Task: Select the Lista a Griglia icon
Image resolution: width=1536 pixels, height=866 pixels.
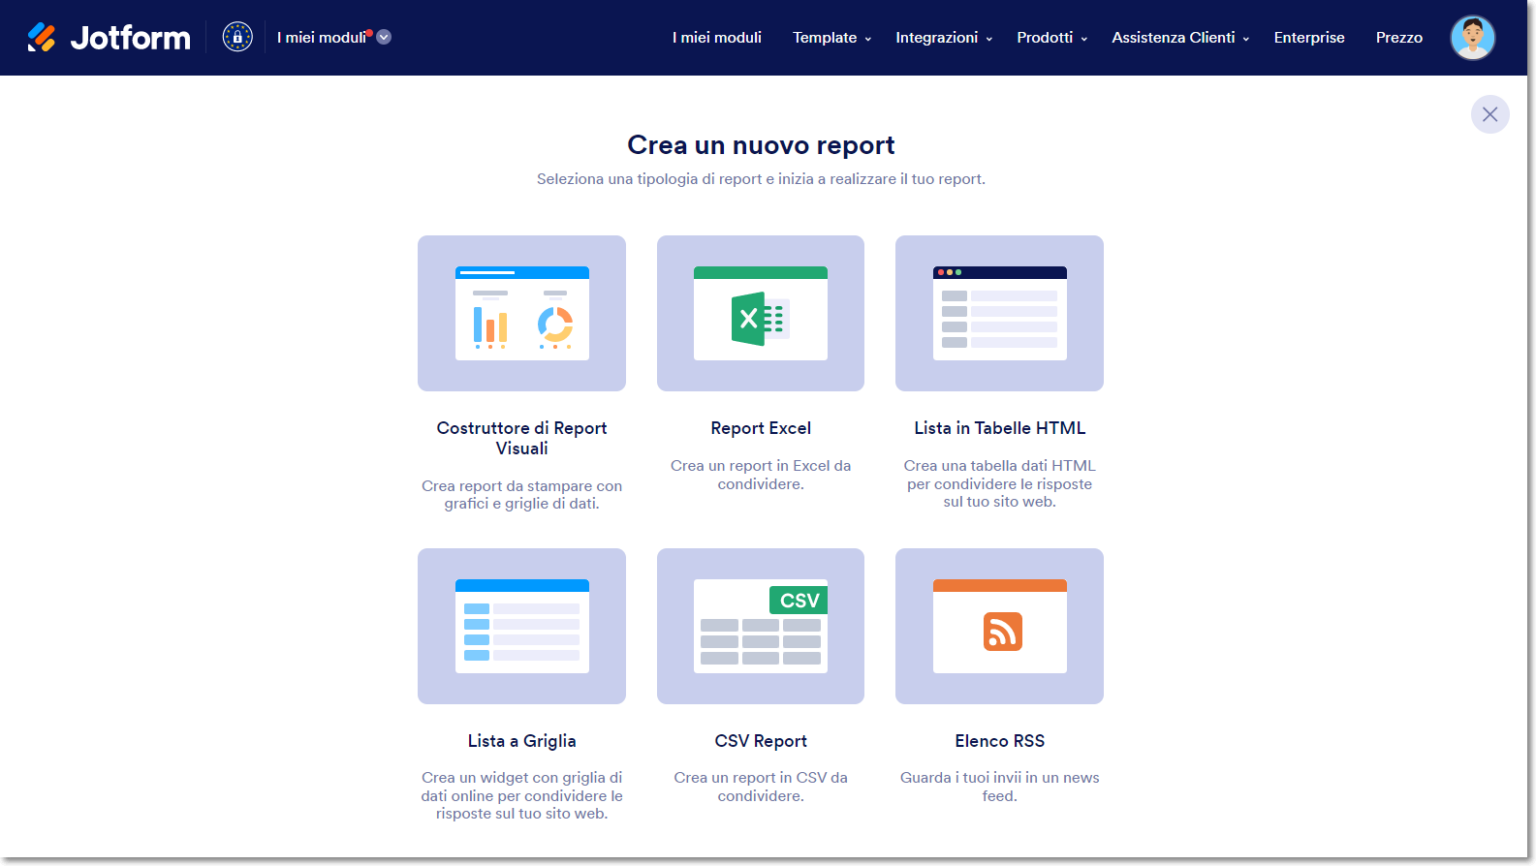Action: coord(521,626)
